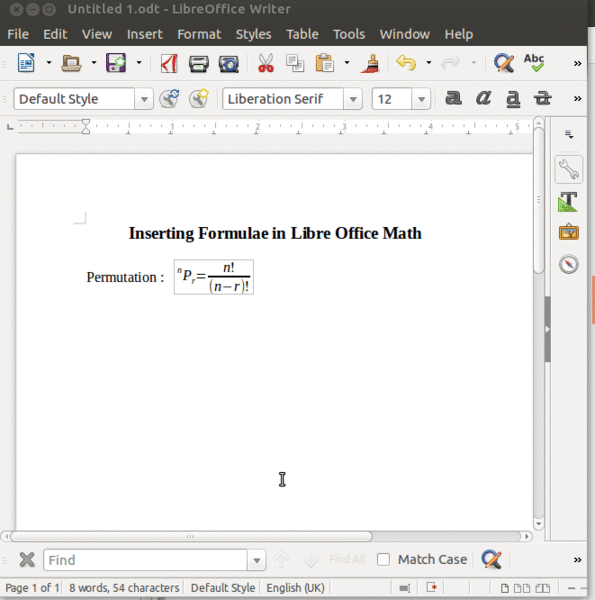
Task: Click the Clone Formatting paintbrush icon
Action: click(x=370, y=63)
